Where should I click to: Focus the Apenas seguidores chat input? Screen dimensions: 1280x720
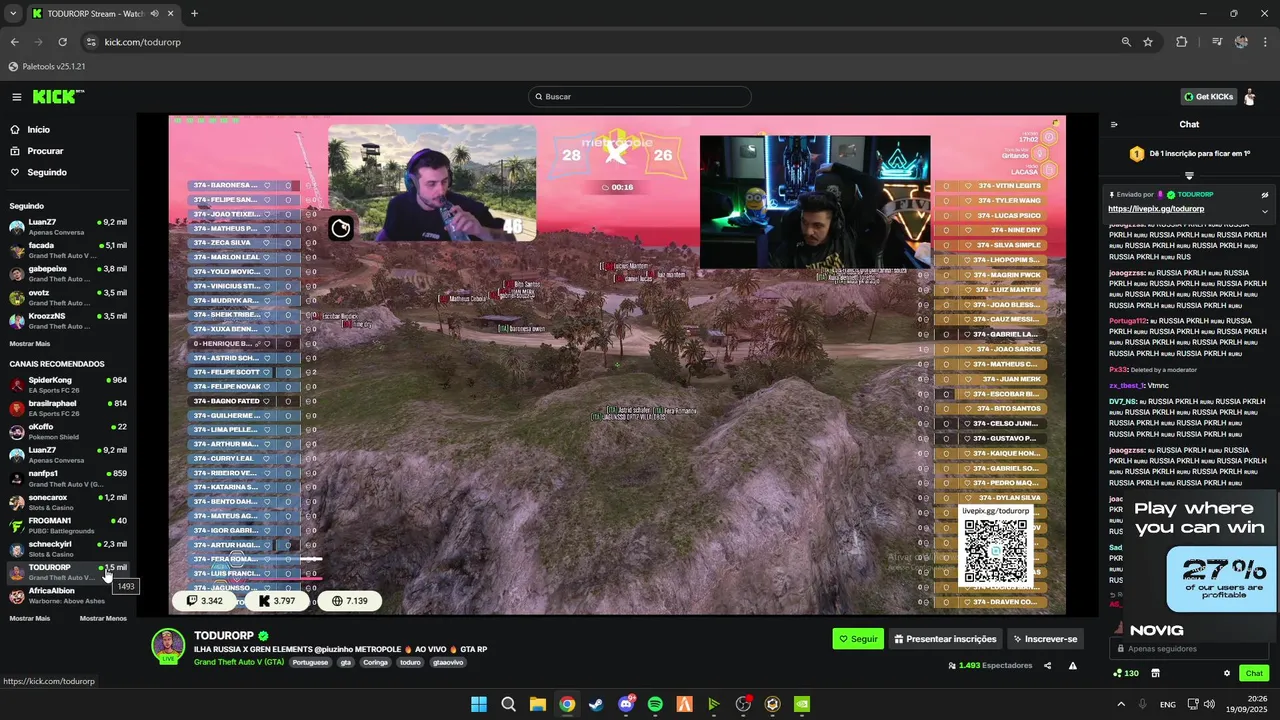[1189, 649]
